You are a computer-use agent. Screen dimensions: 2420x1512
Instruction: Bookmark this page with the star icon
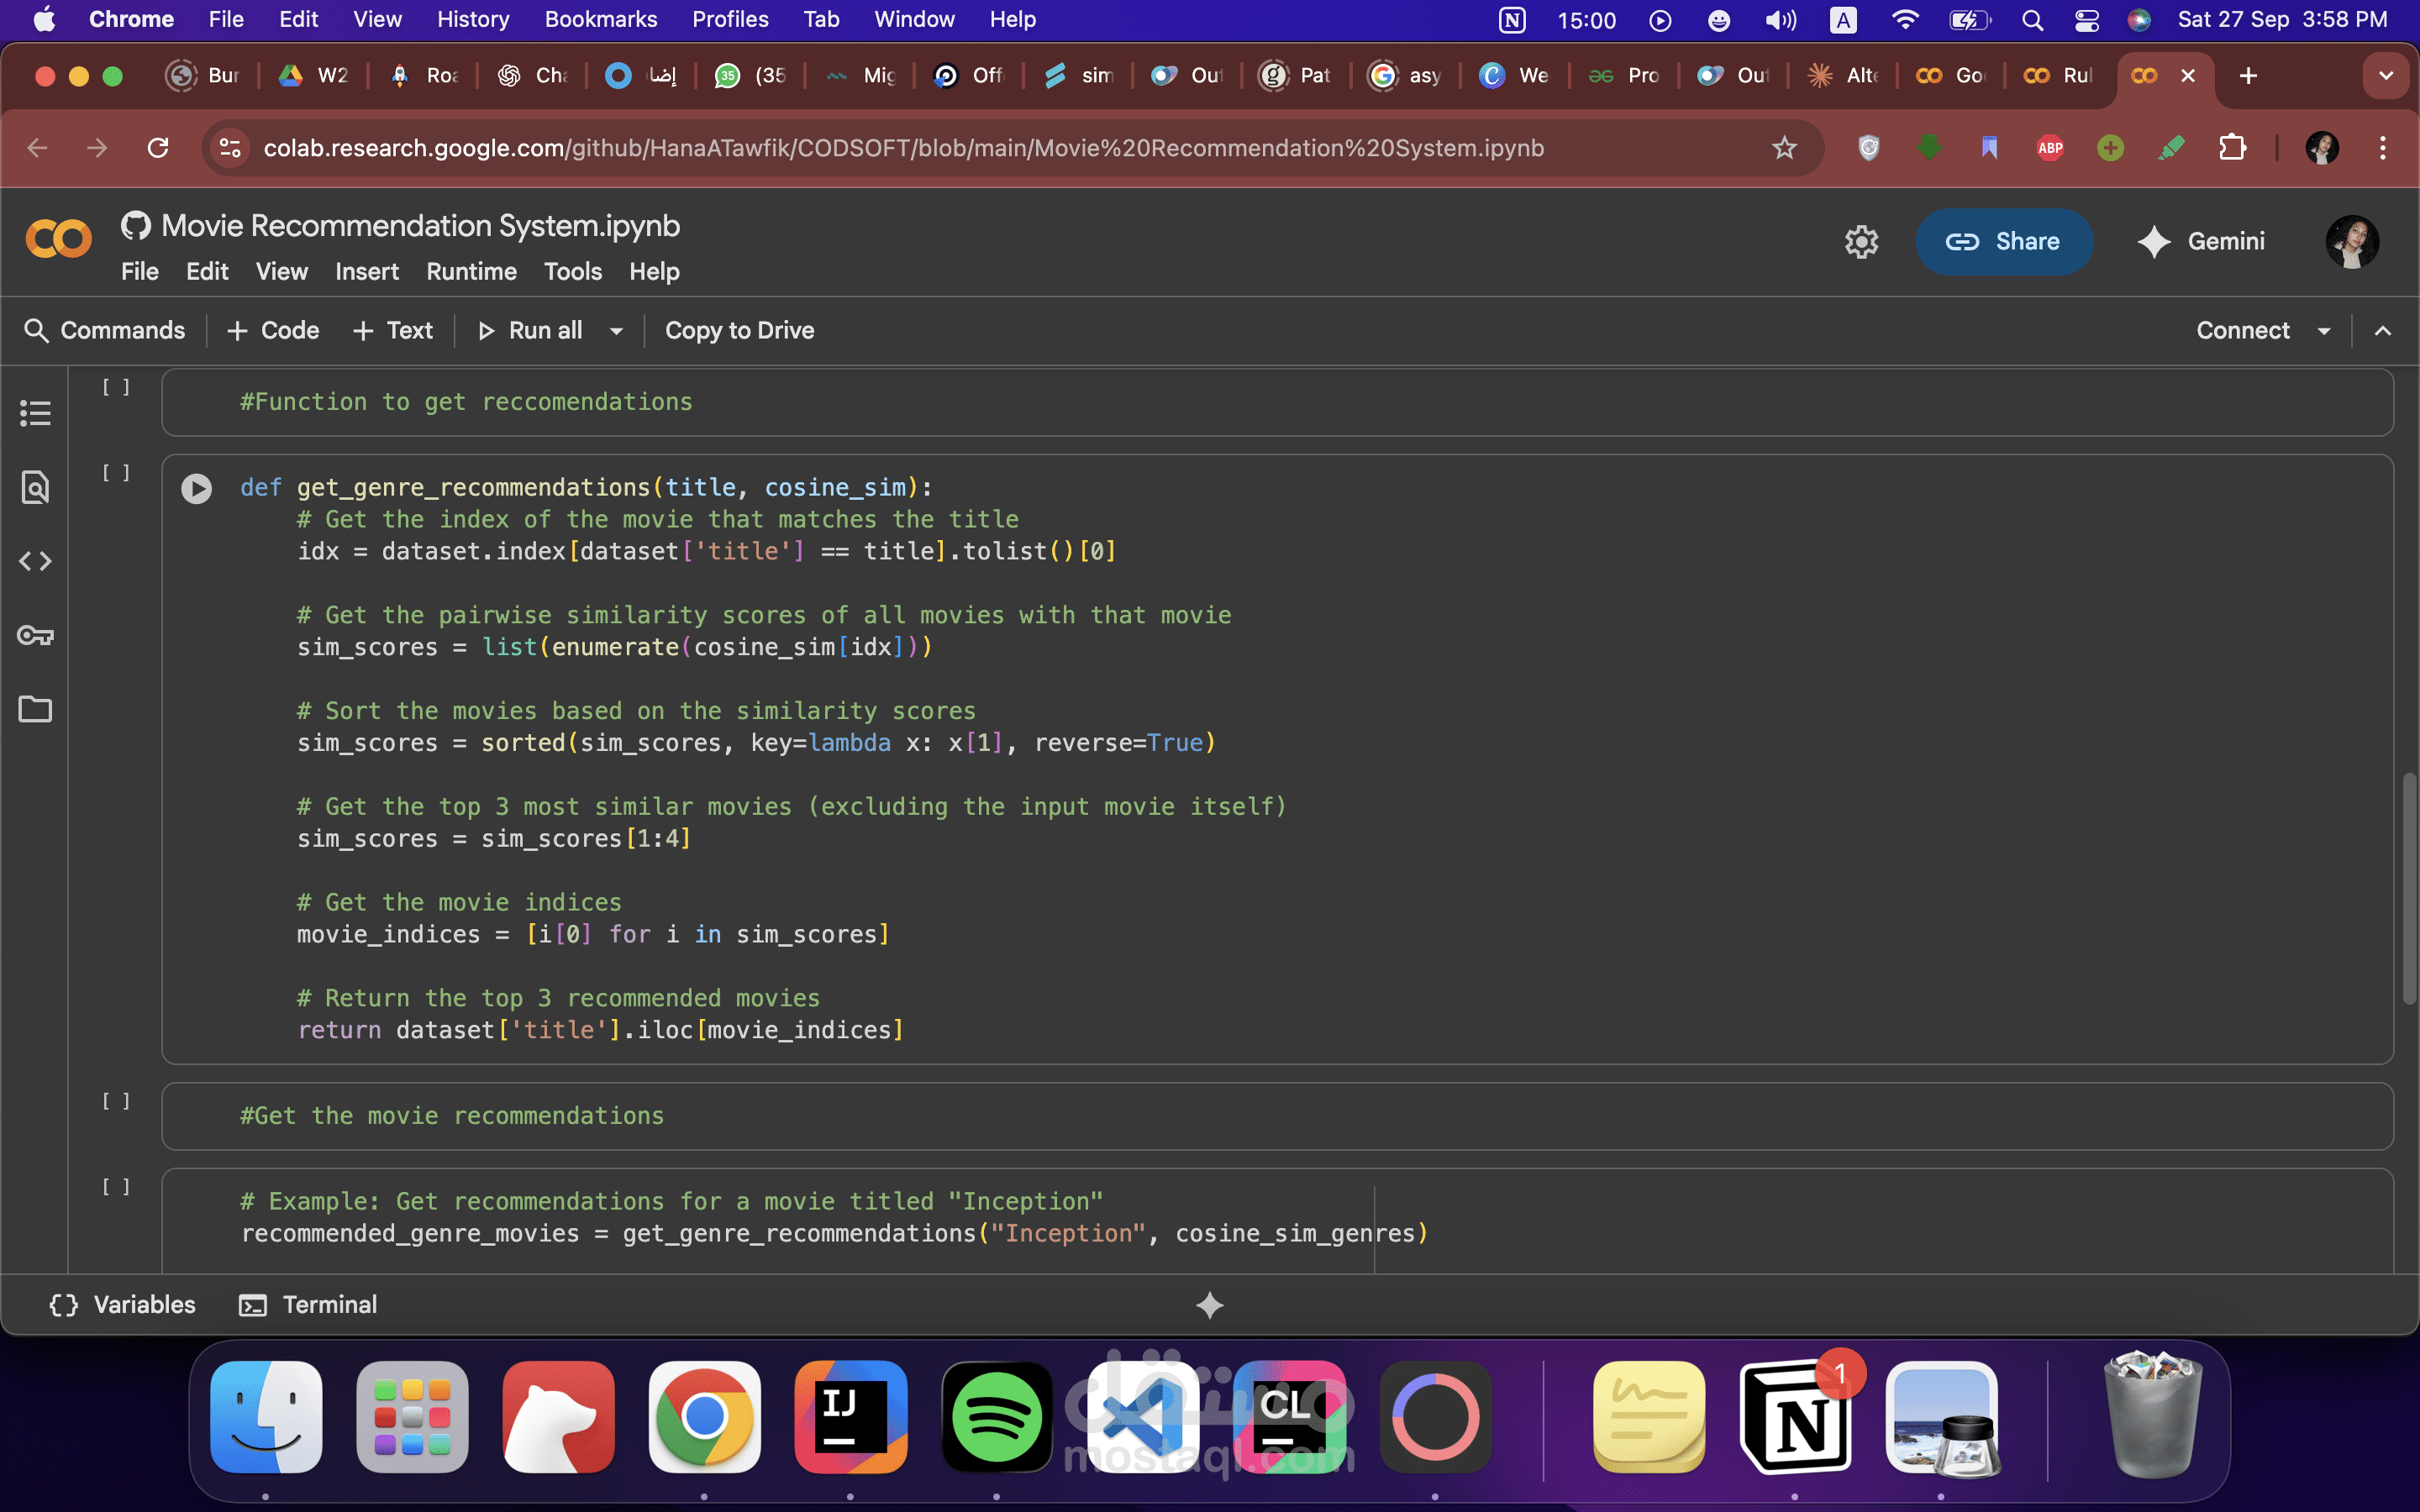coord(1784,148)
